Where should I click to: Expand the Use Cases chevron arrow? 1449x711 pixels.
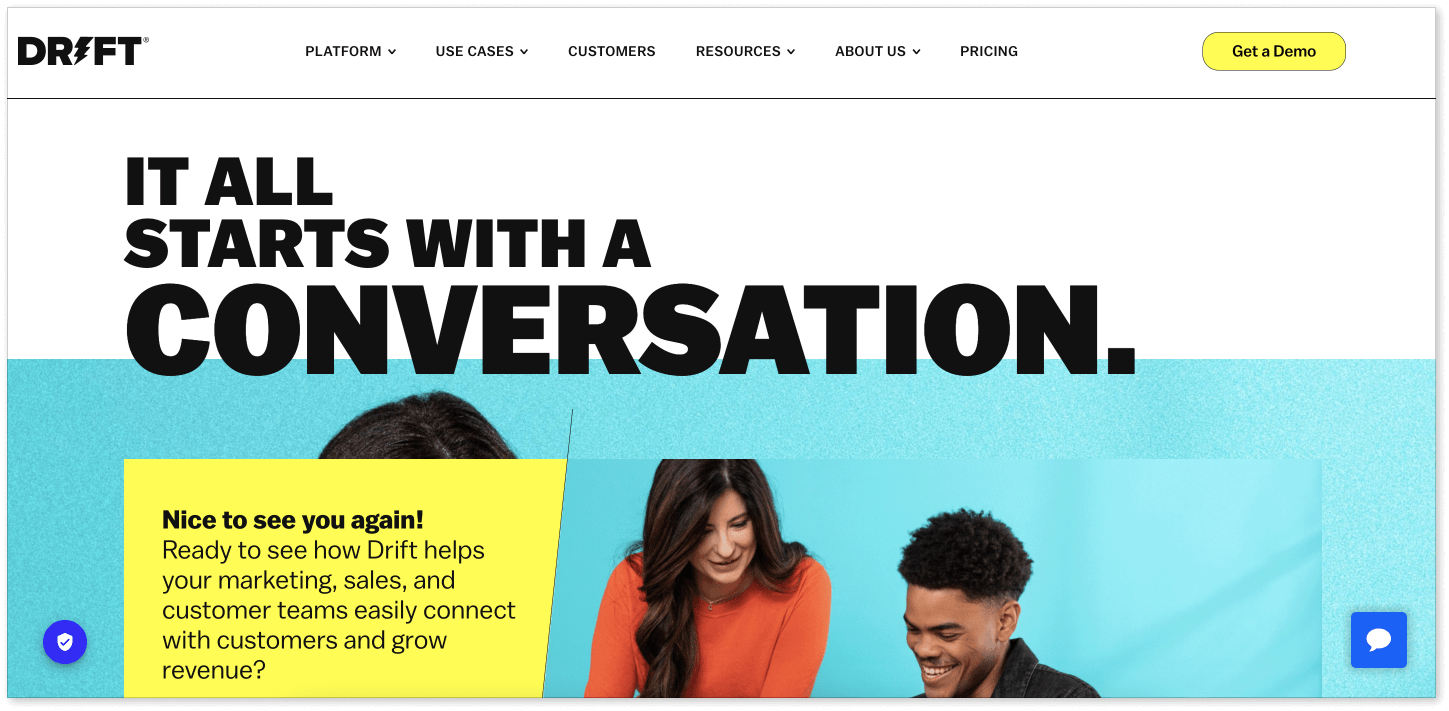point(524,52)
